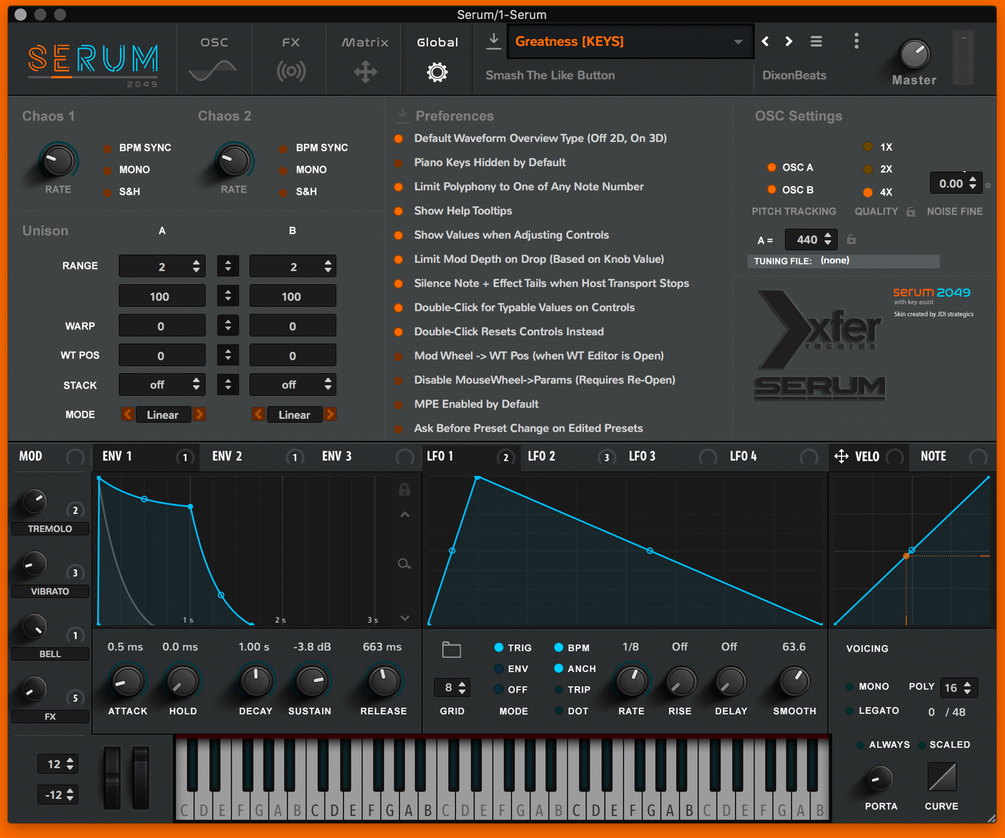Click the envelope lock icon
The image size is (1005, 838).
click(404, 489)
